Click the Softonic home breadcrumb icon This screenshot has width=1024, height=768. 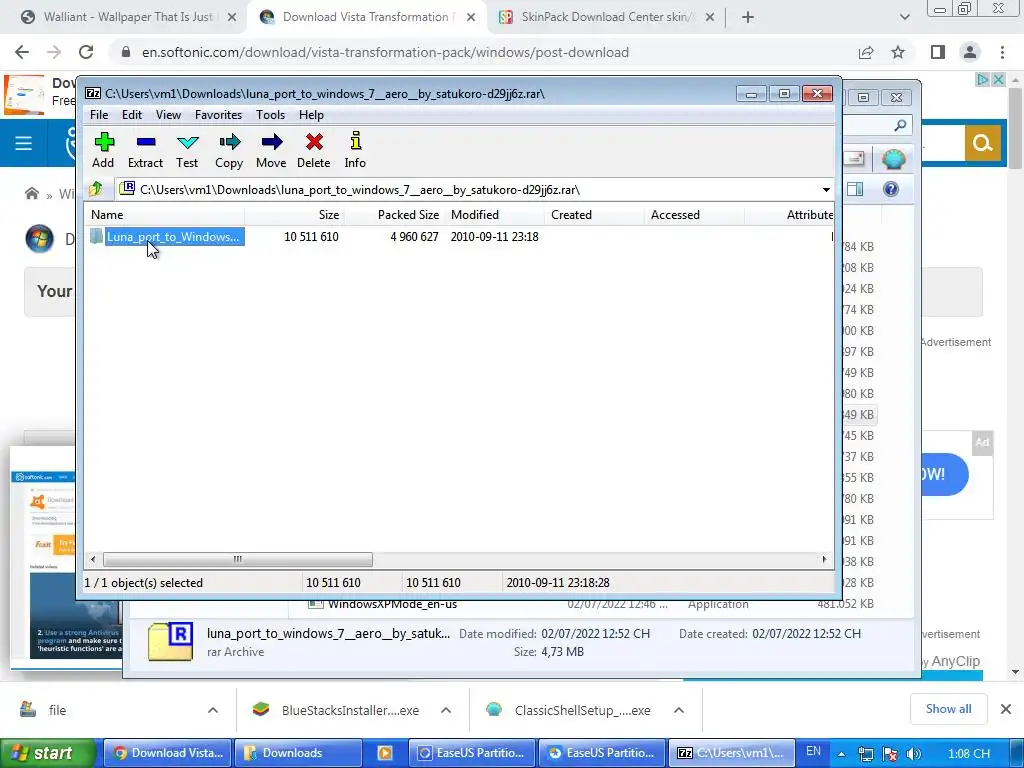[32, 193]
